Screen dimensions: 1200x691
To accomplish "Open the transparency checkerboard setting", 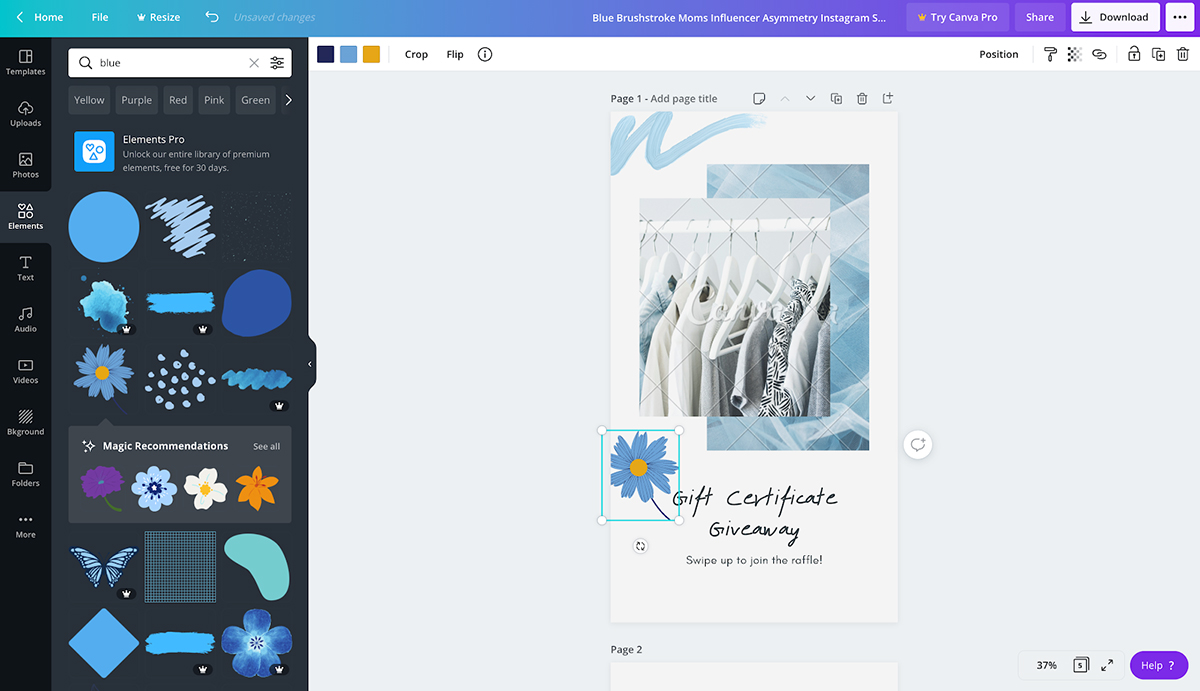I will 1075,55.
